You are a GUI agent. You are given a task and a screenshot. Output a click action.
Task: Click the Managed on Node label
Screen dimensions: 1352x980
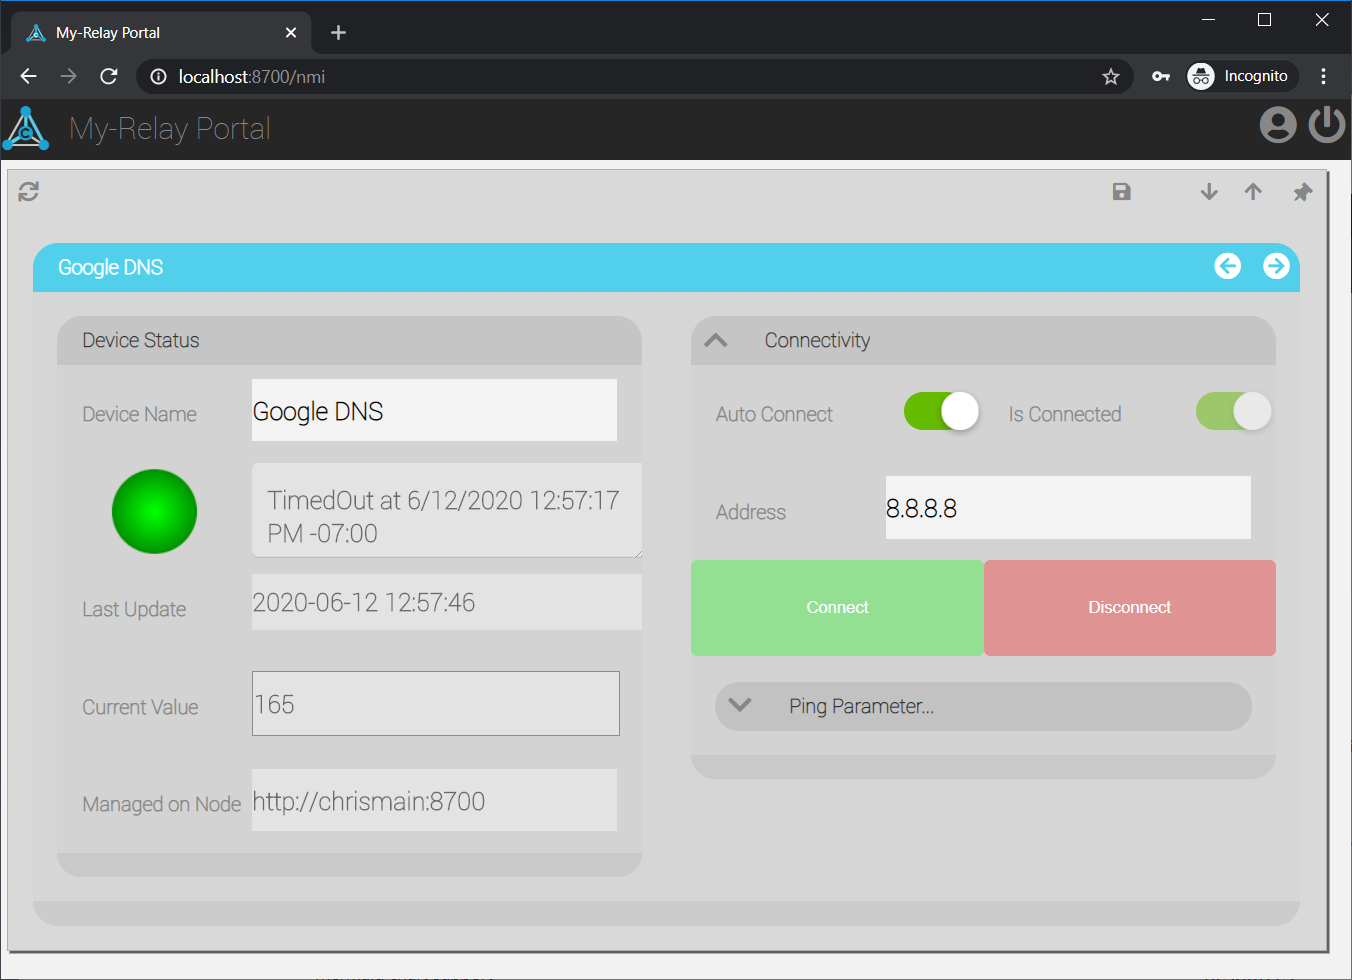tap(162, 804)
